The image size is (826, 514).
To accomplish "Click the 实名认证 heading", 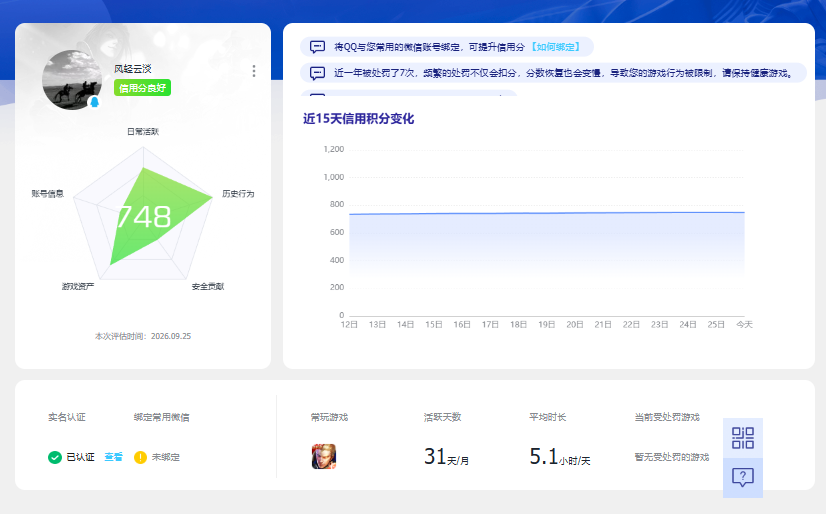I will tap(67, 417).
